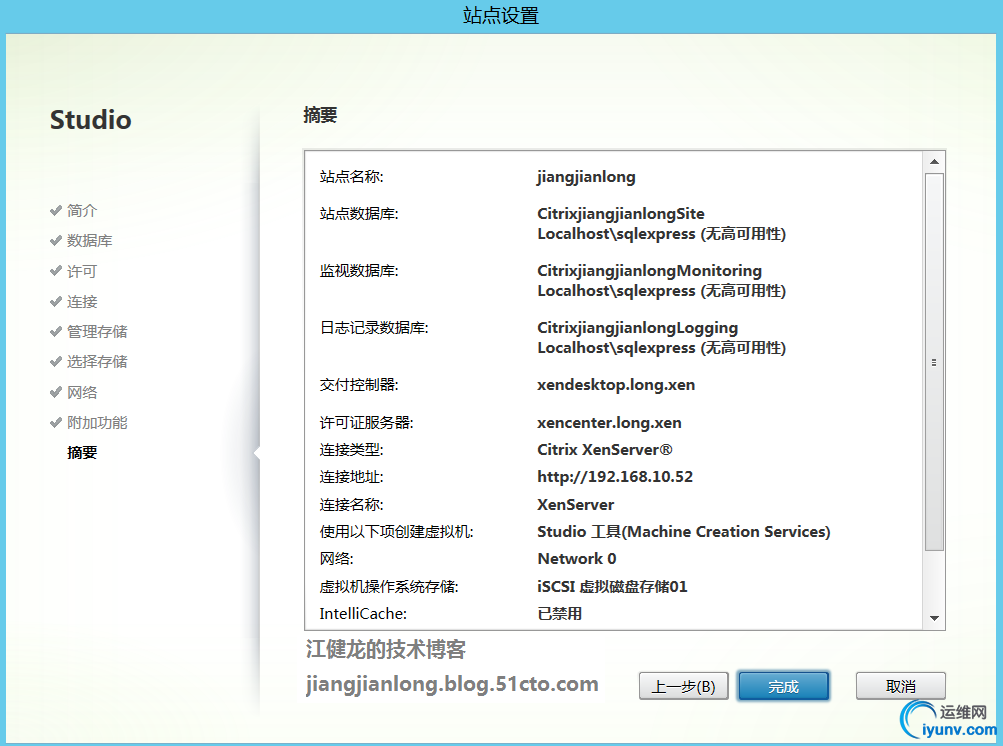Go back with the 上一步(B) button
This screenshot has width=1003, height=746.
click(683, 686)
